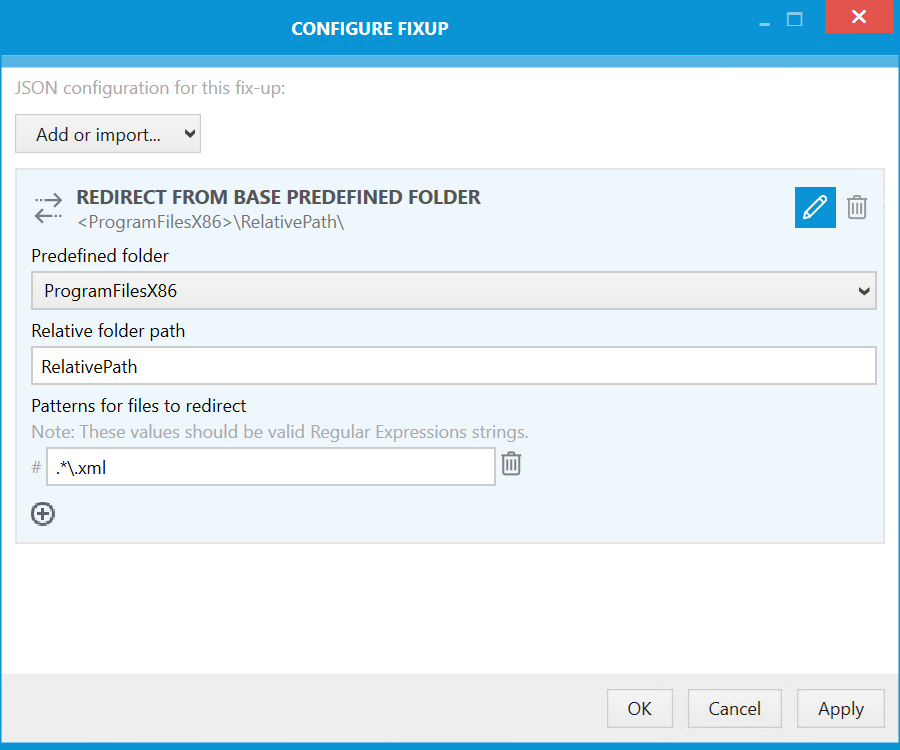Select the trash icon next to the pattern field
This screenshot has height=750, width=900.
click(511, 466)
